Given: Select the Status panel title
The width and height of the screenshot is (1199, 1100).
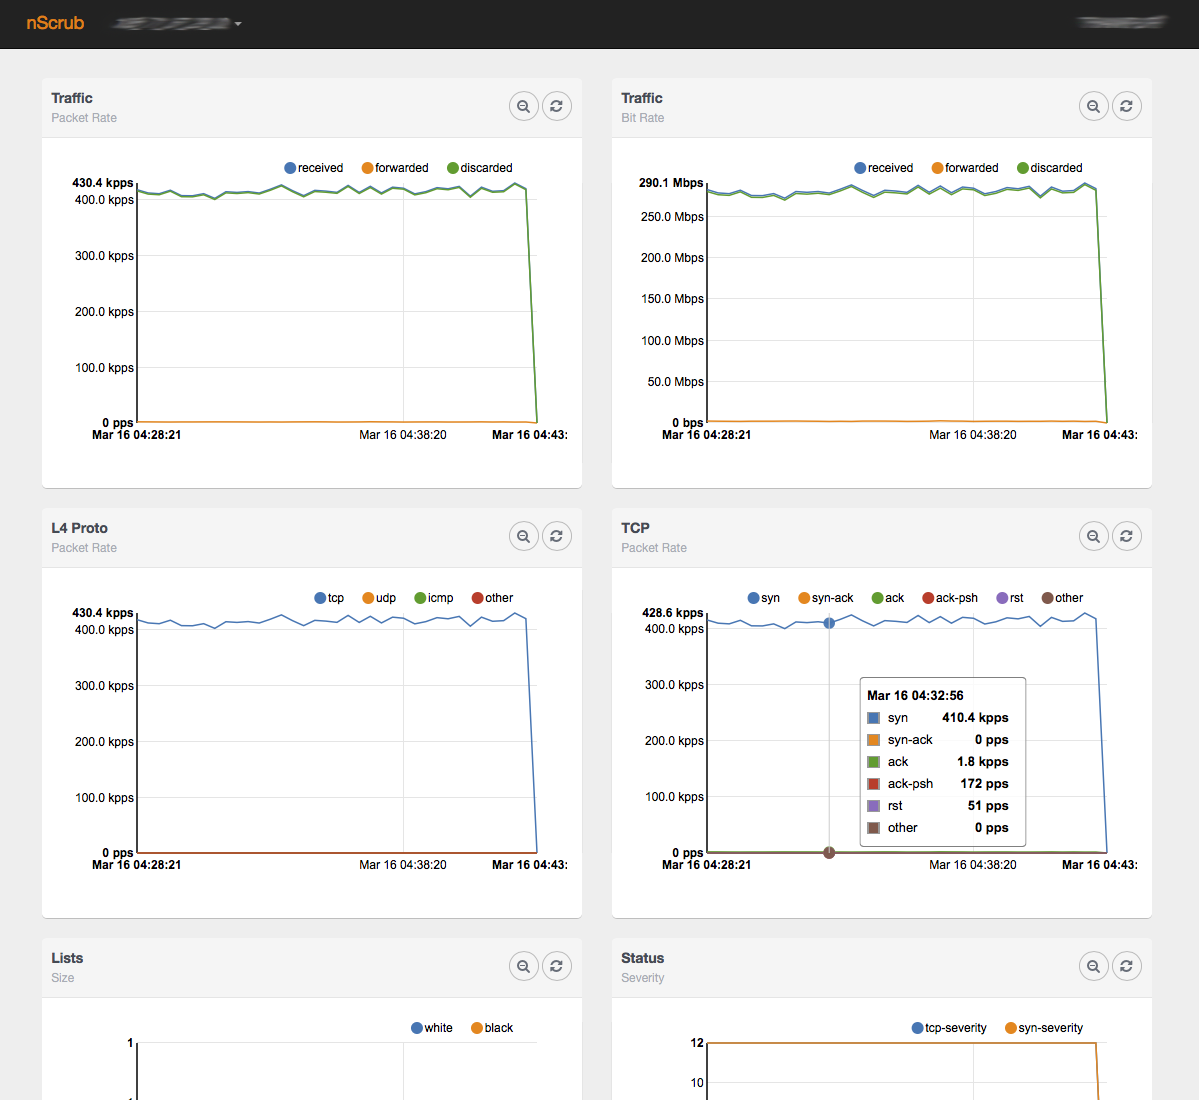Looking at the screenshot, I should 642,958.
